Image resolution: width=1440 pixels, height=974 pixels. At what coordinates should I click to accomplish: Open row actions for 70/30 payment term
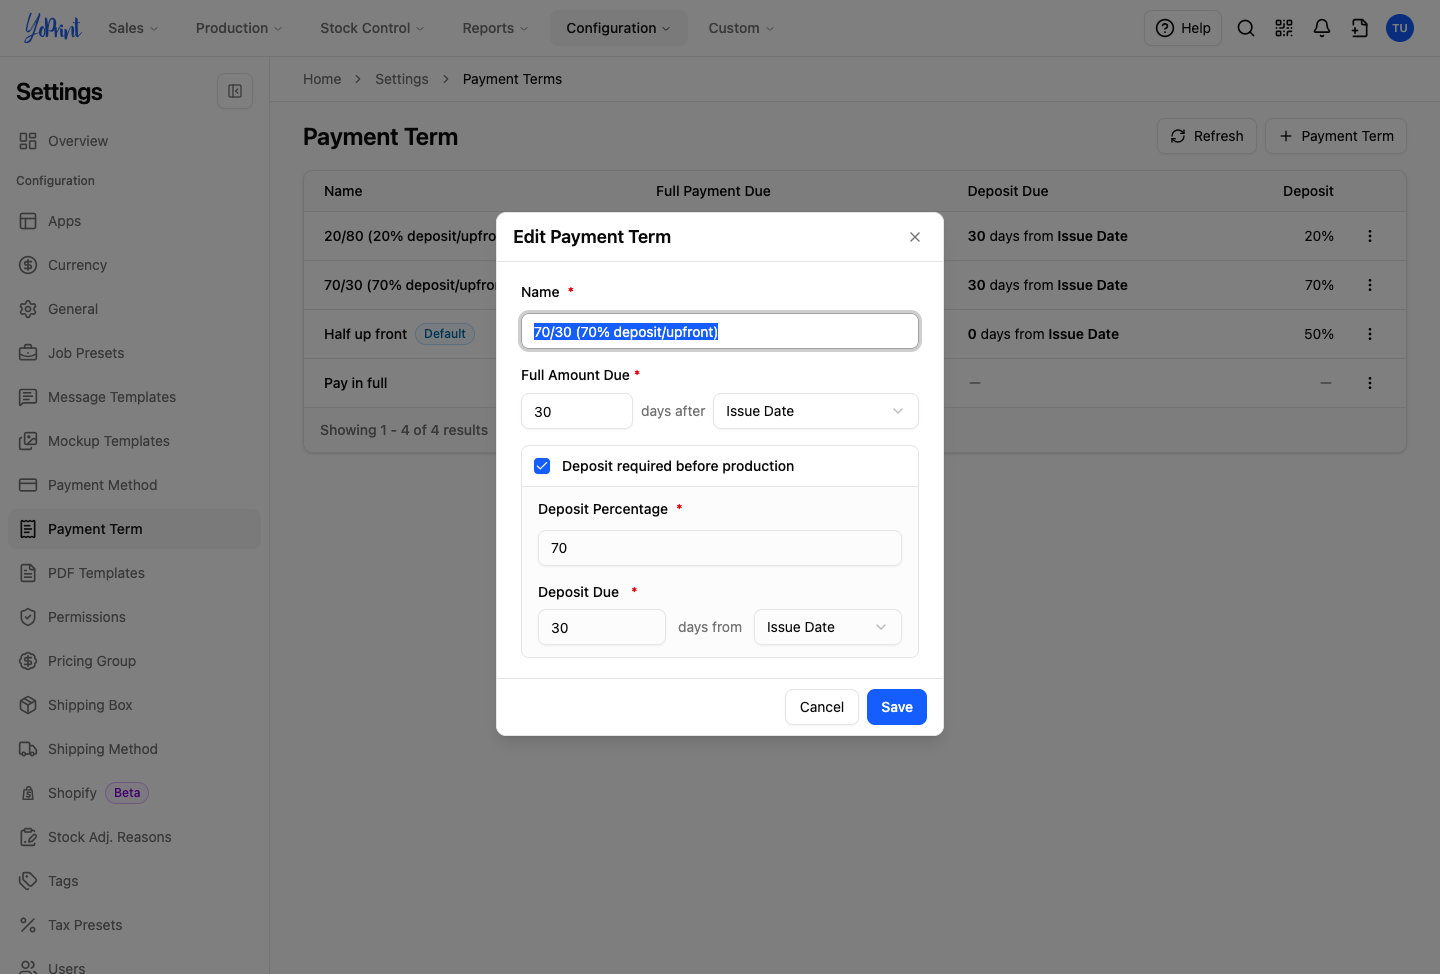(x=1370, y=285)
